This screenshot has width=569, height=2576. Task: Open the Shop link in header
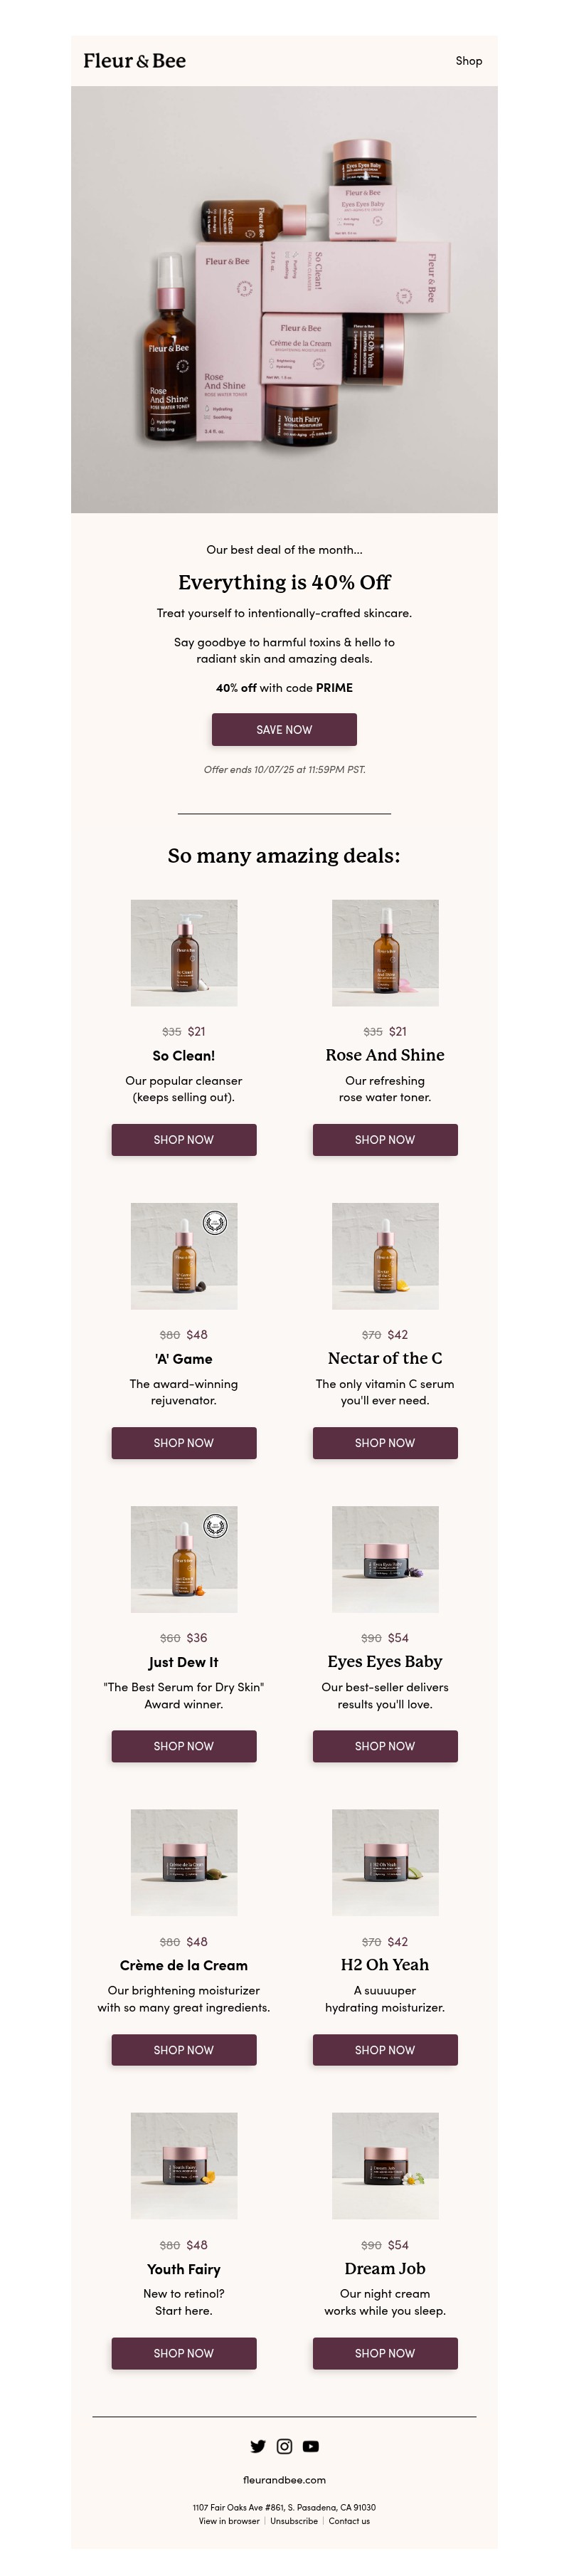coord(468,61)
